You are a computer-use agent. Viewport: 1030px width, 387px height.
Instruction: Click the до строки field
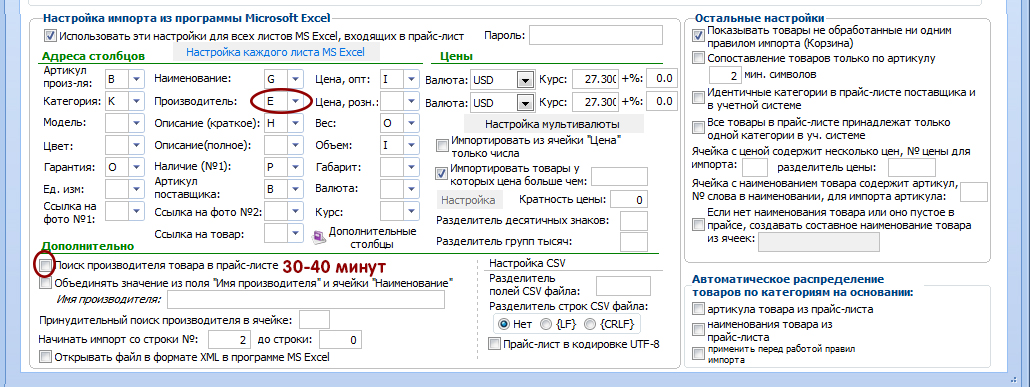tap(340, 340)
